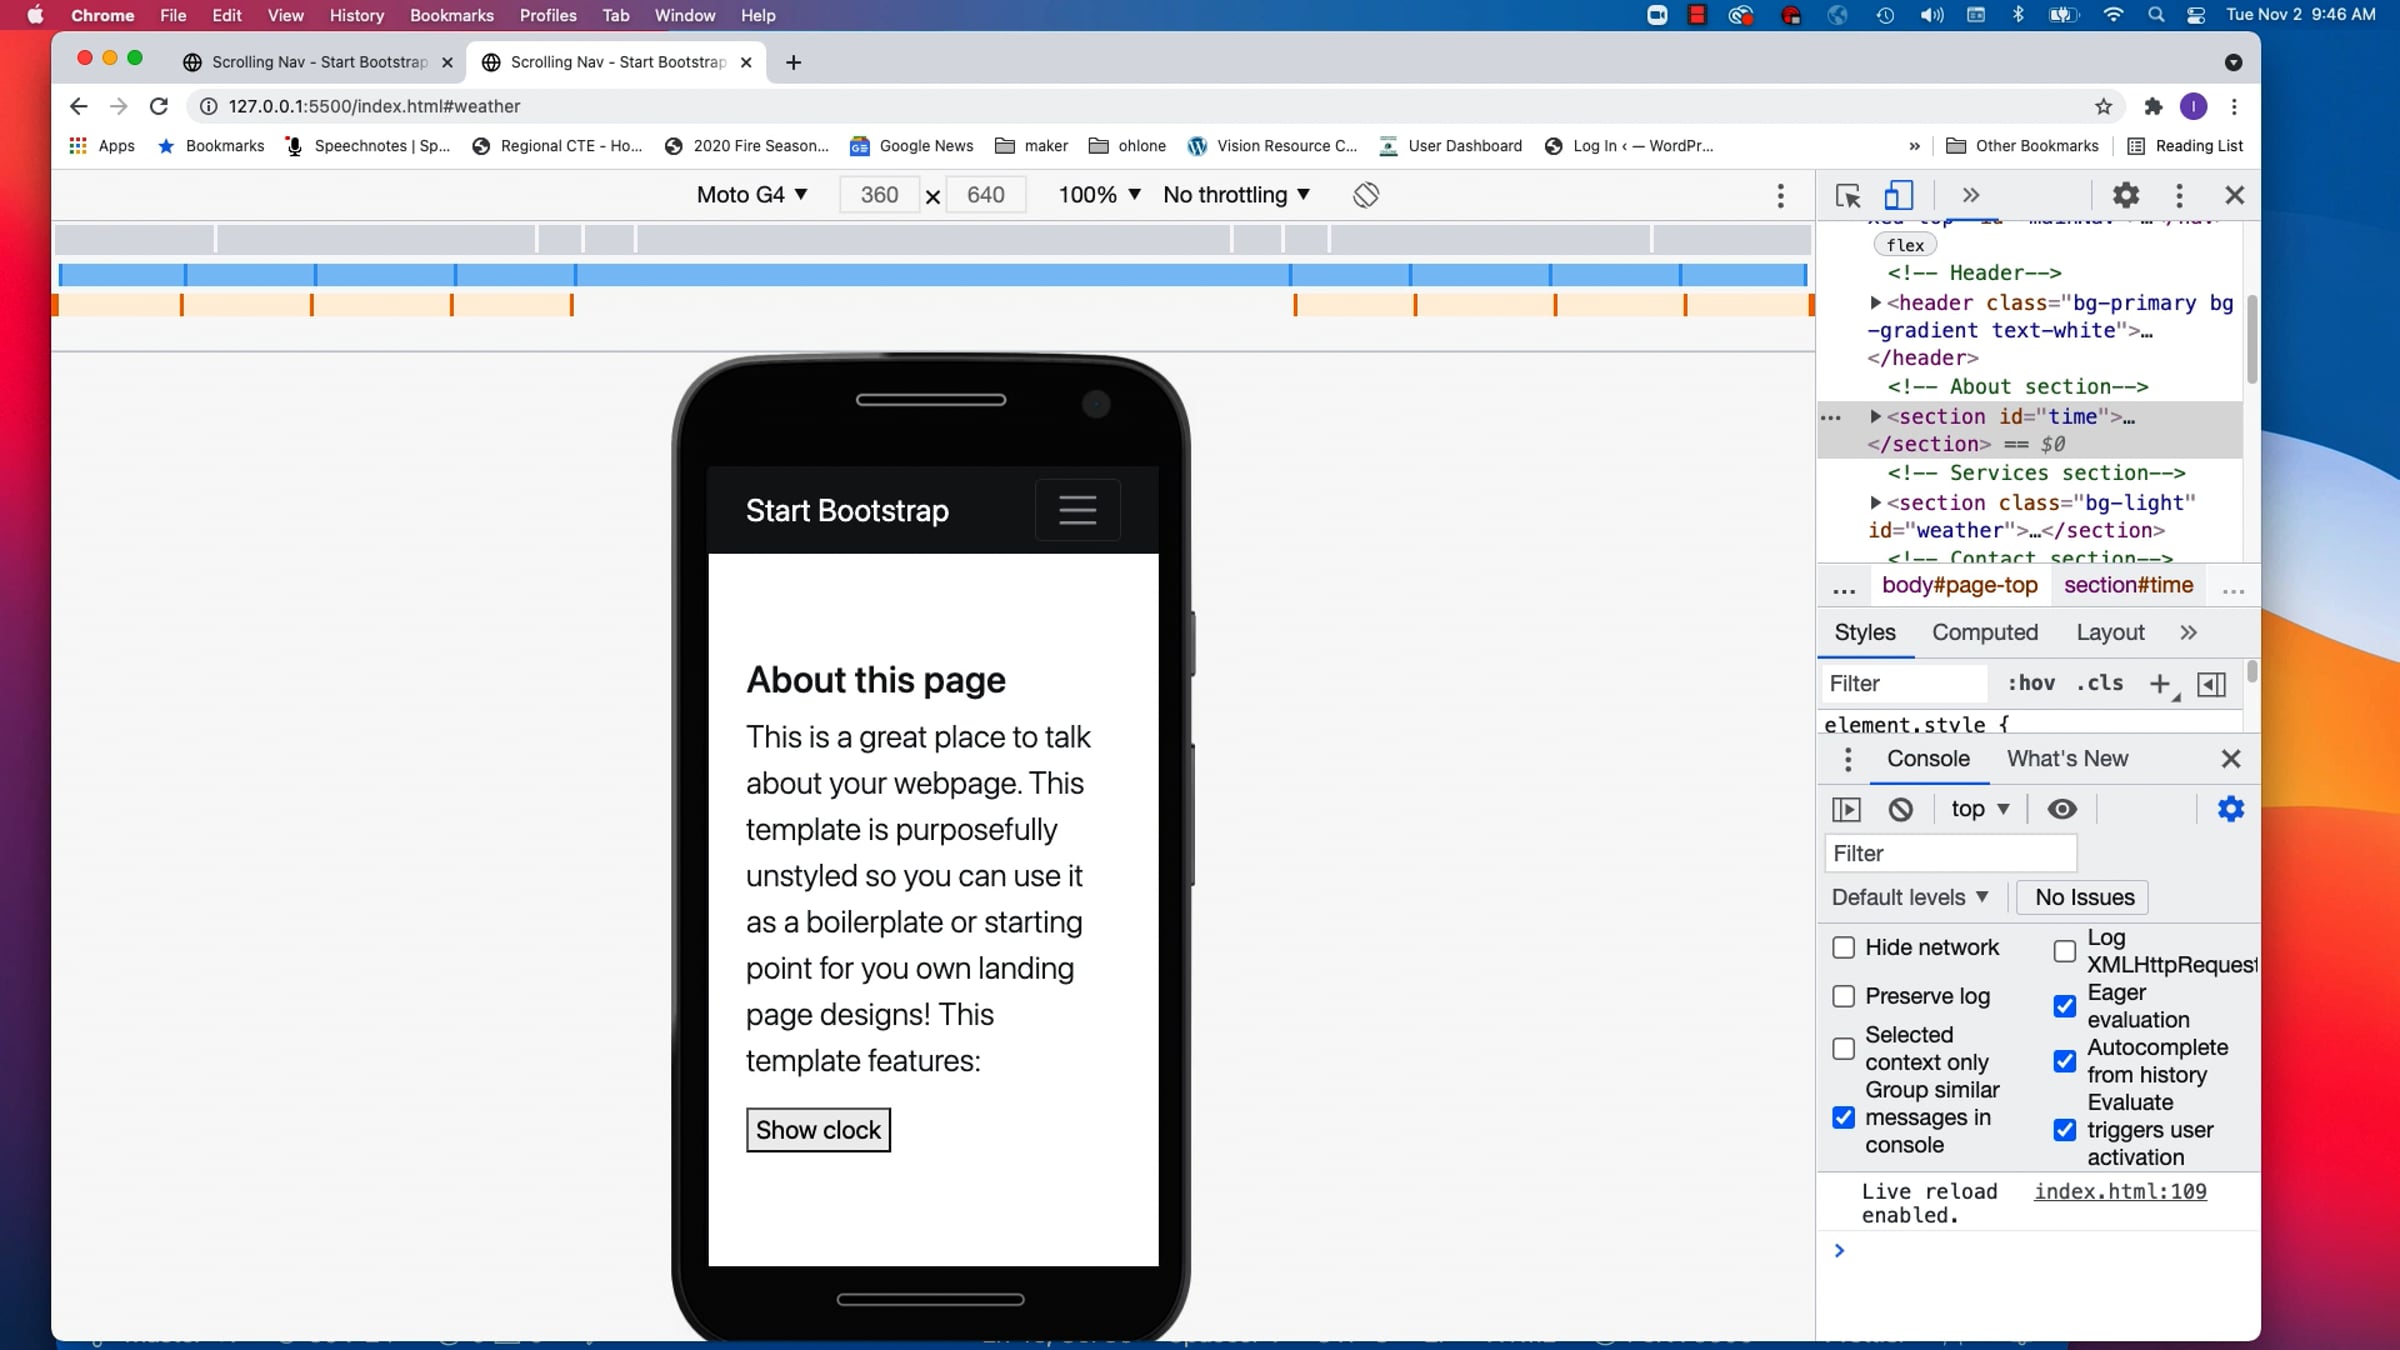Click the rotate device orientation icon
Image resolution: width=2400 pixels, height=1350 pixels.
click(x=1366, y=195)
